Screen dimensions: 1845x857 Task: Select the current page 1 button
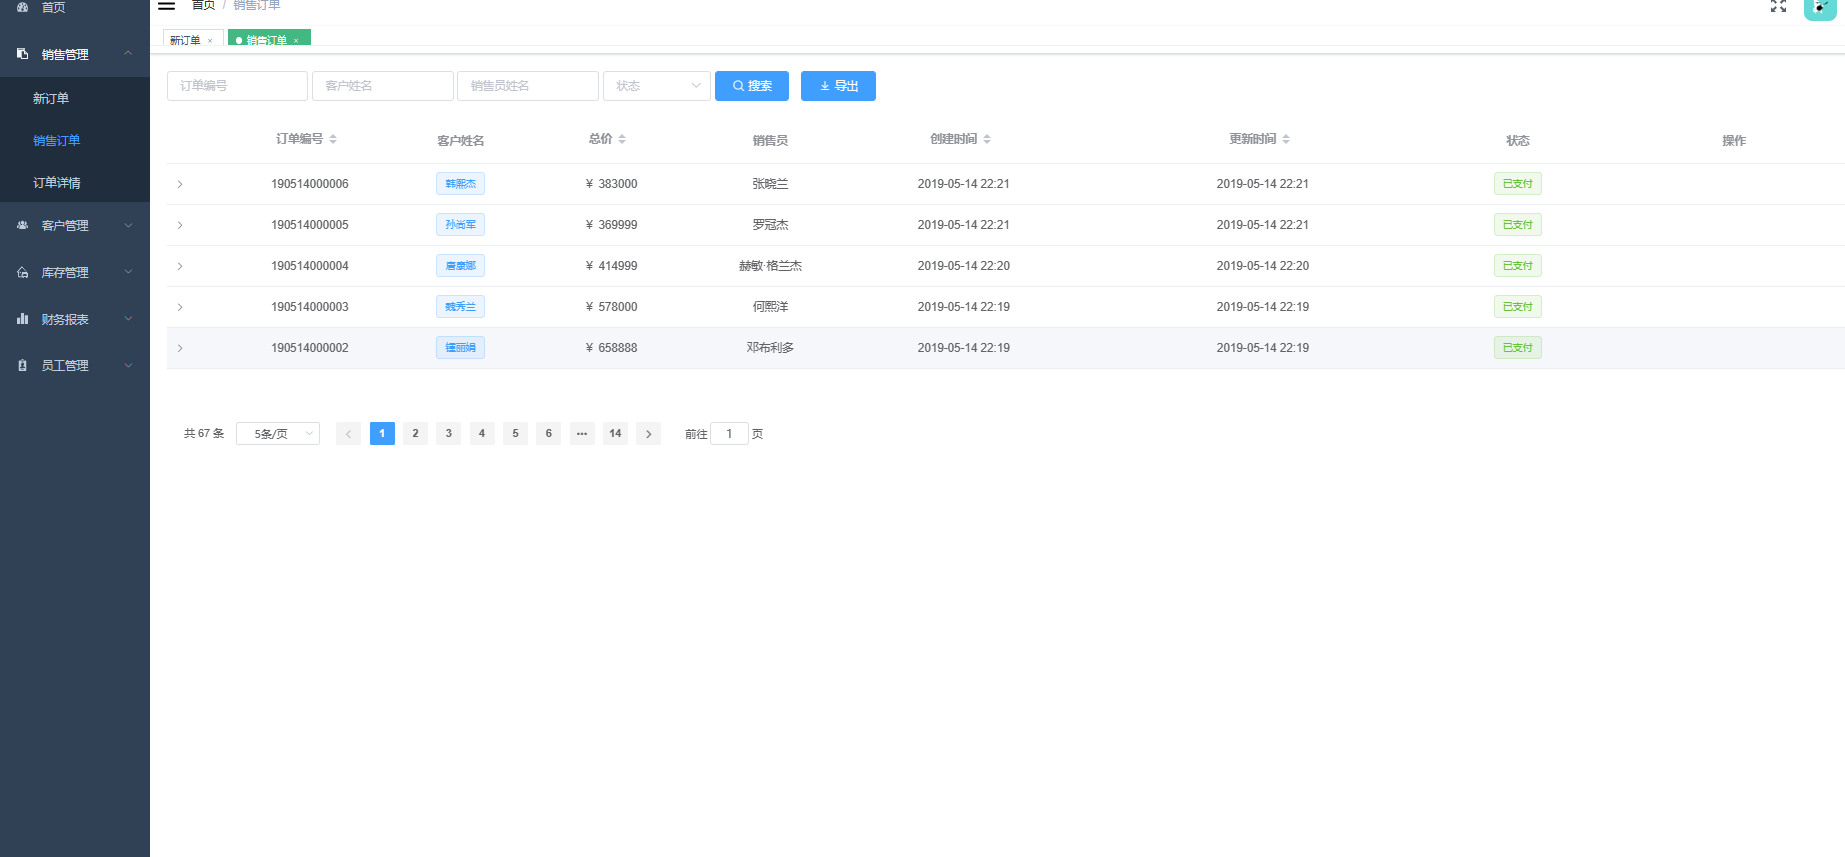(x=382, y=434)
